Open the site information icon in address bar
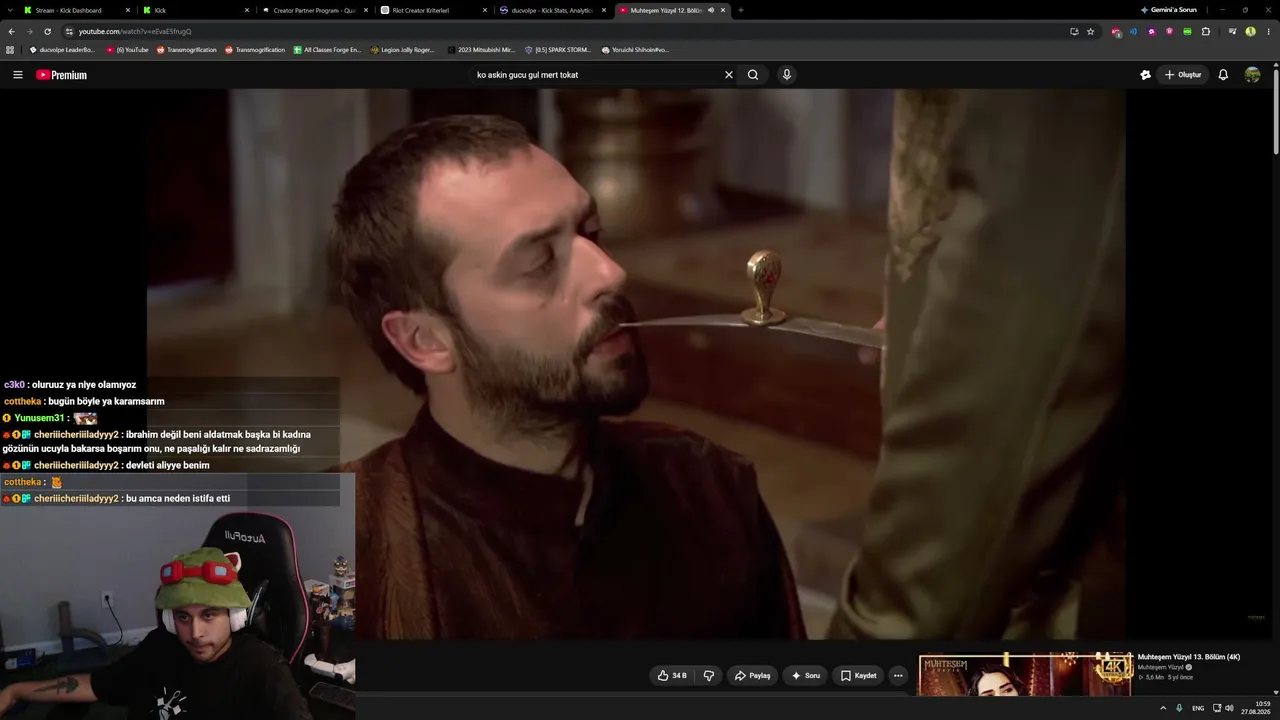1280x720 pixels. coord(70,31)
